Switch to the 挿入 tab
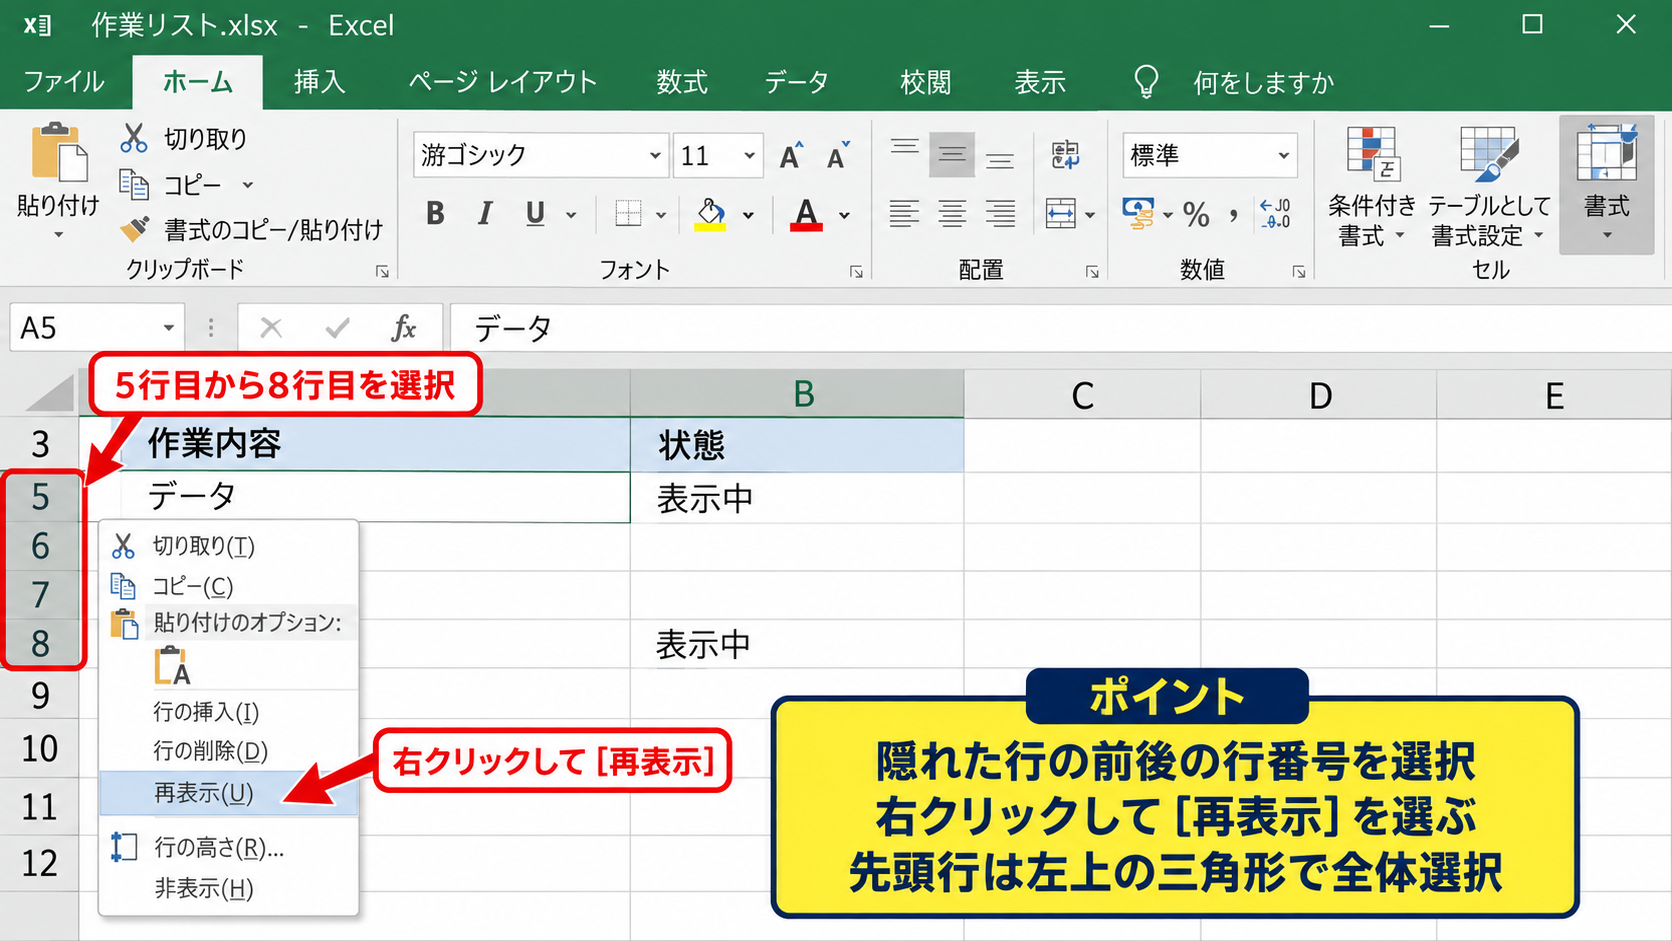This screenshot has height=941, width=1672. (x=320, y=82)
